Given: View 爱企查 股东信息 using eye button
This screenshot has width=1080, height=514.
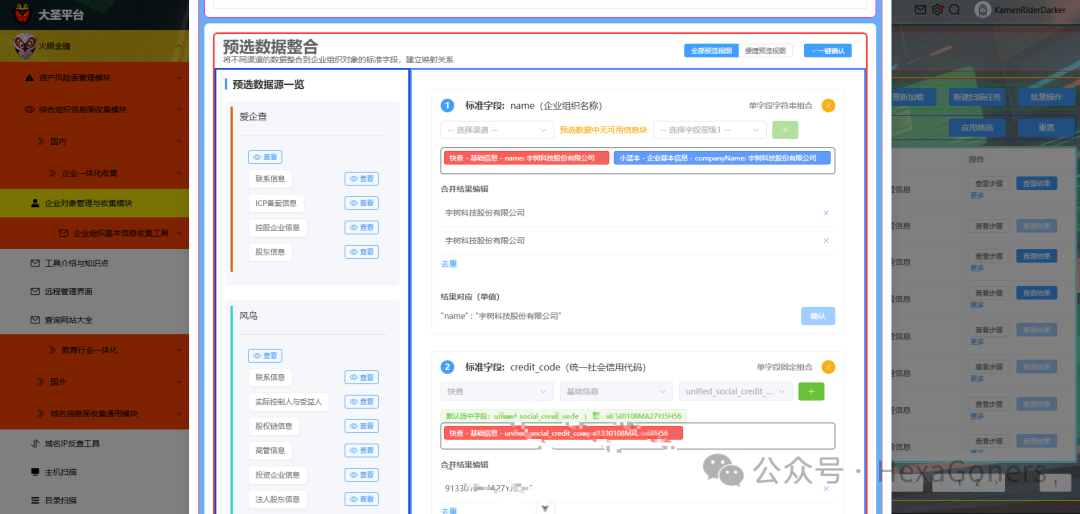Looking at the screenshot, I should click(x=362, y=251).
